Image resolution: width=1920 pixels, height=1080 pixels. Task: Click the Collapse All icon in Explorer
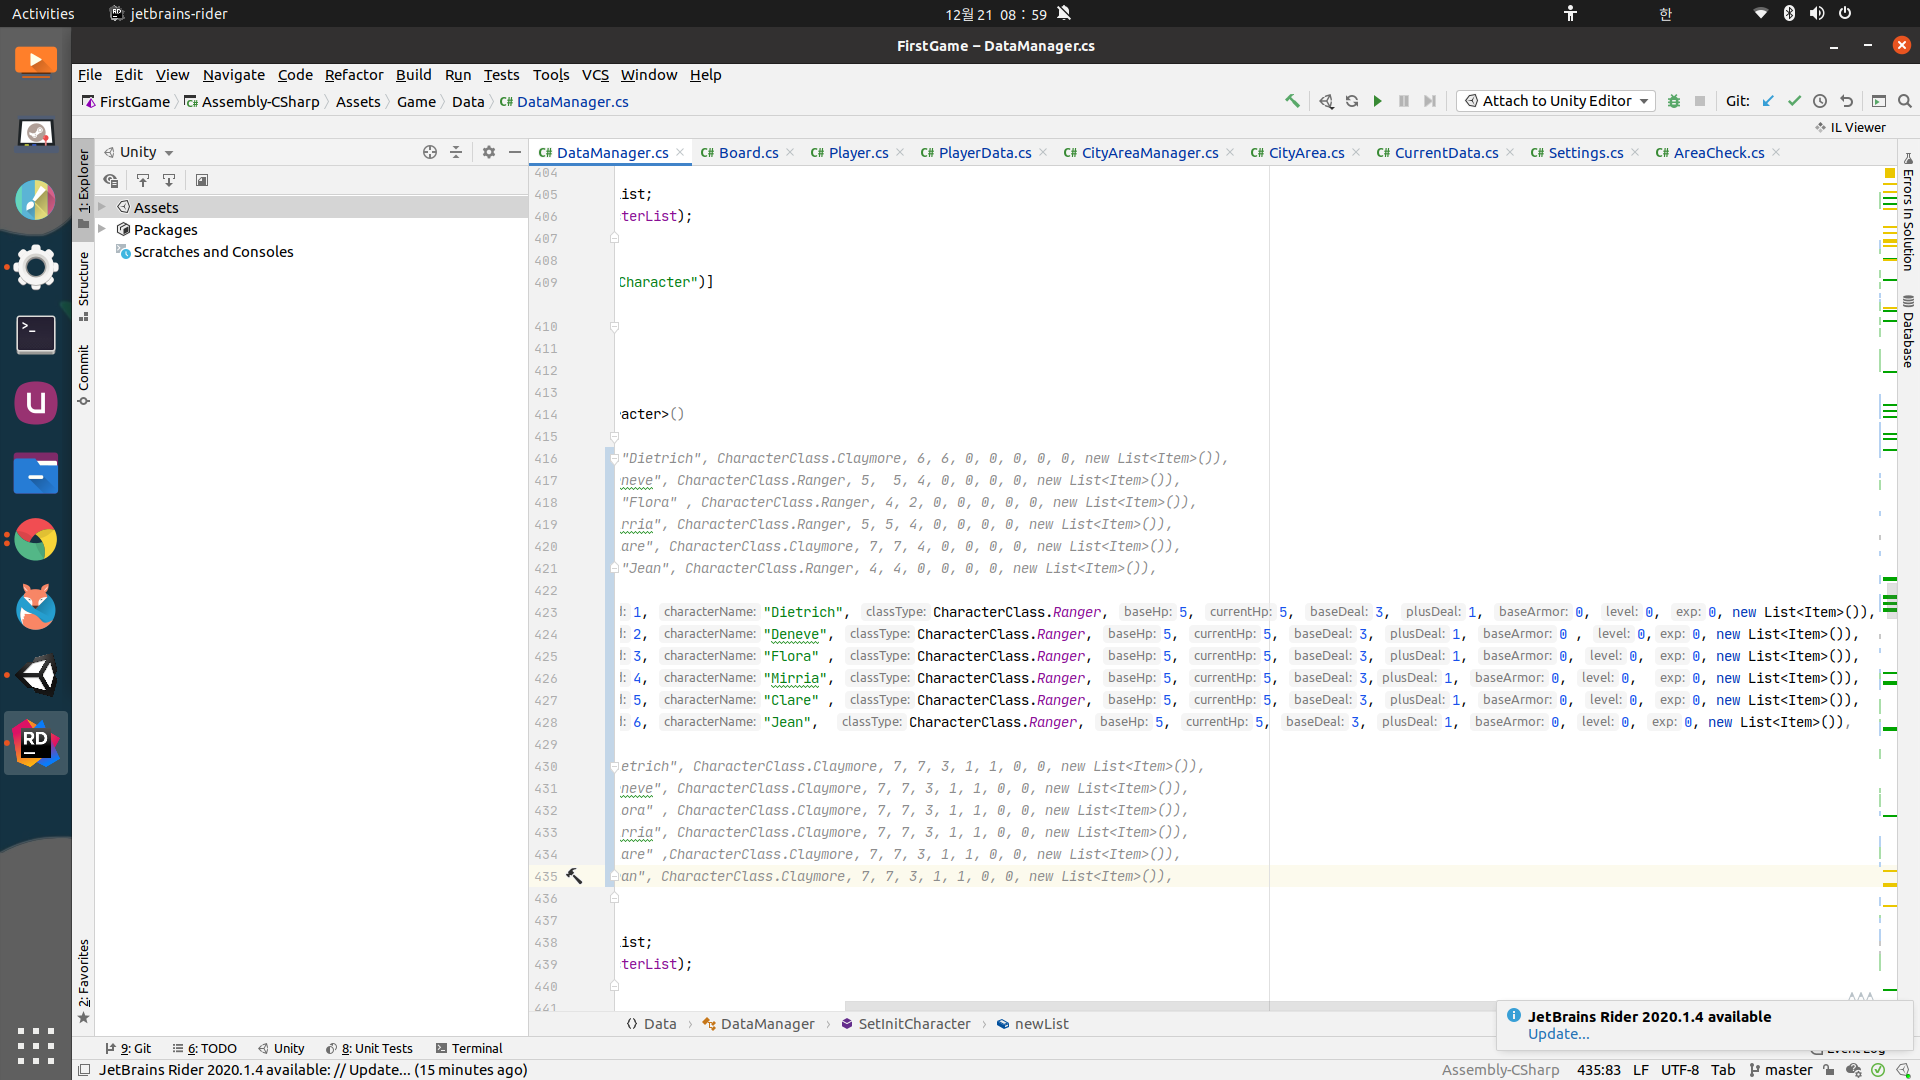pos(456,152)
